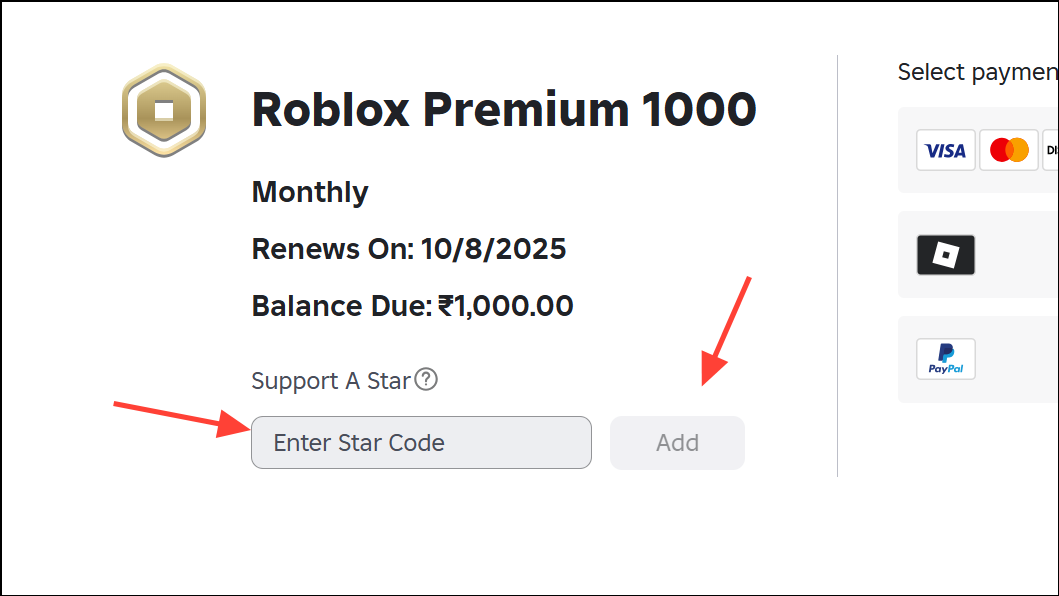This screenshot has height=596, width=1059.
Task: Click the PayPal logo icon
Action: [x=945, y=359]
